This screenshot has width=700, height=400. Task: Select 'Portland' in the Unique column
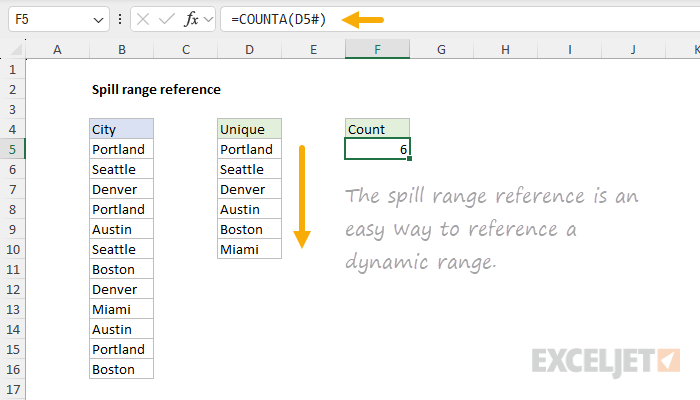tap(250, 149)
